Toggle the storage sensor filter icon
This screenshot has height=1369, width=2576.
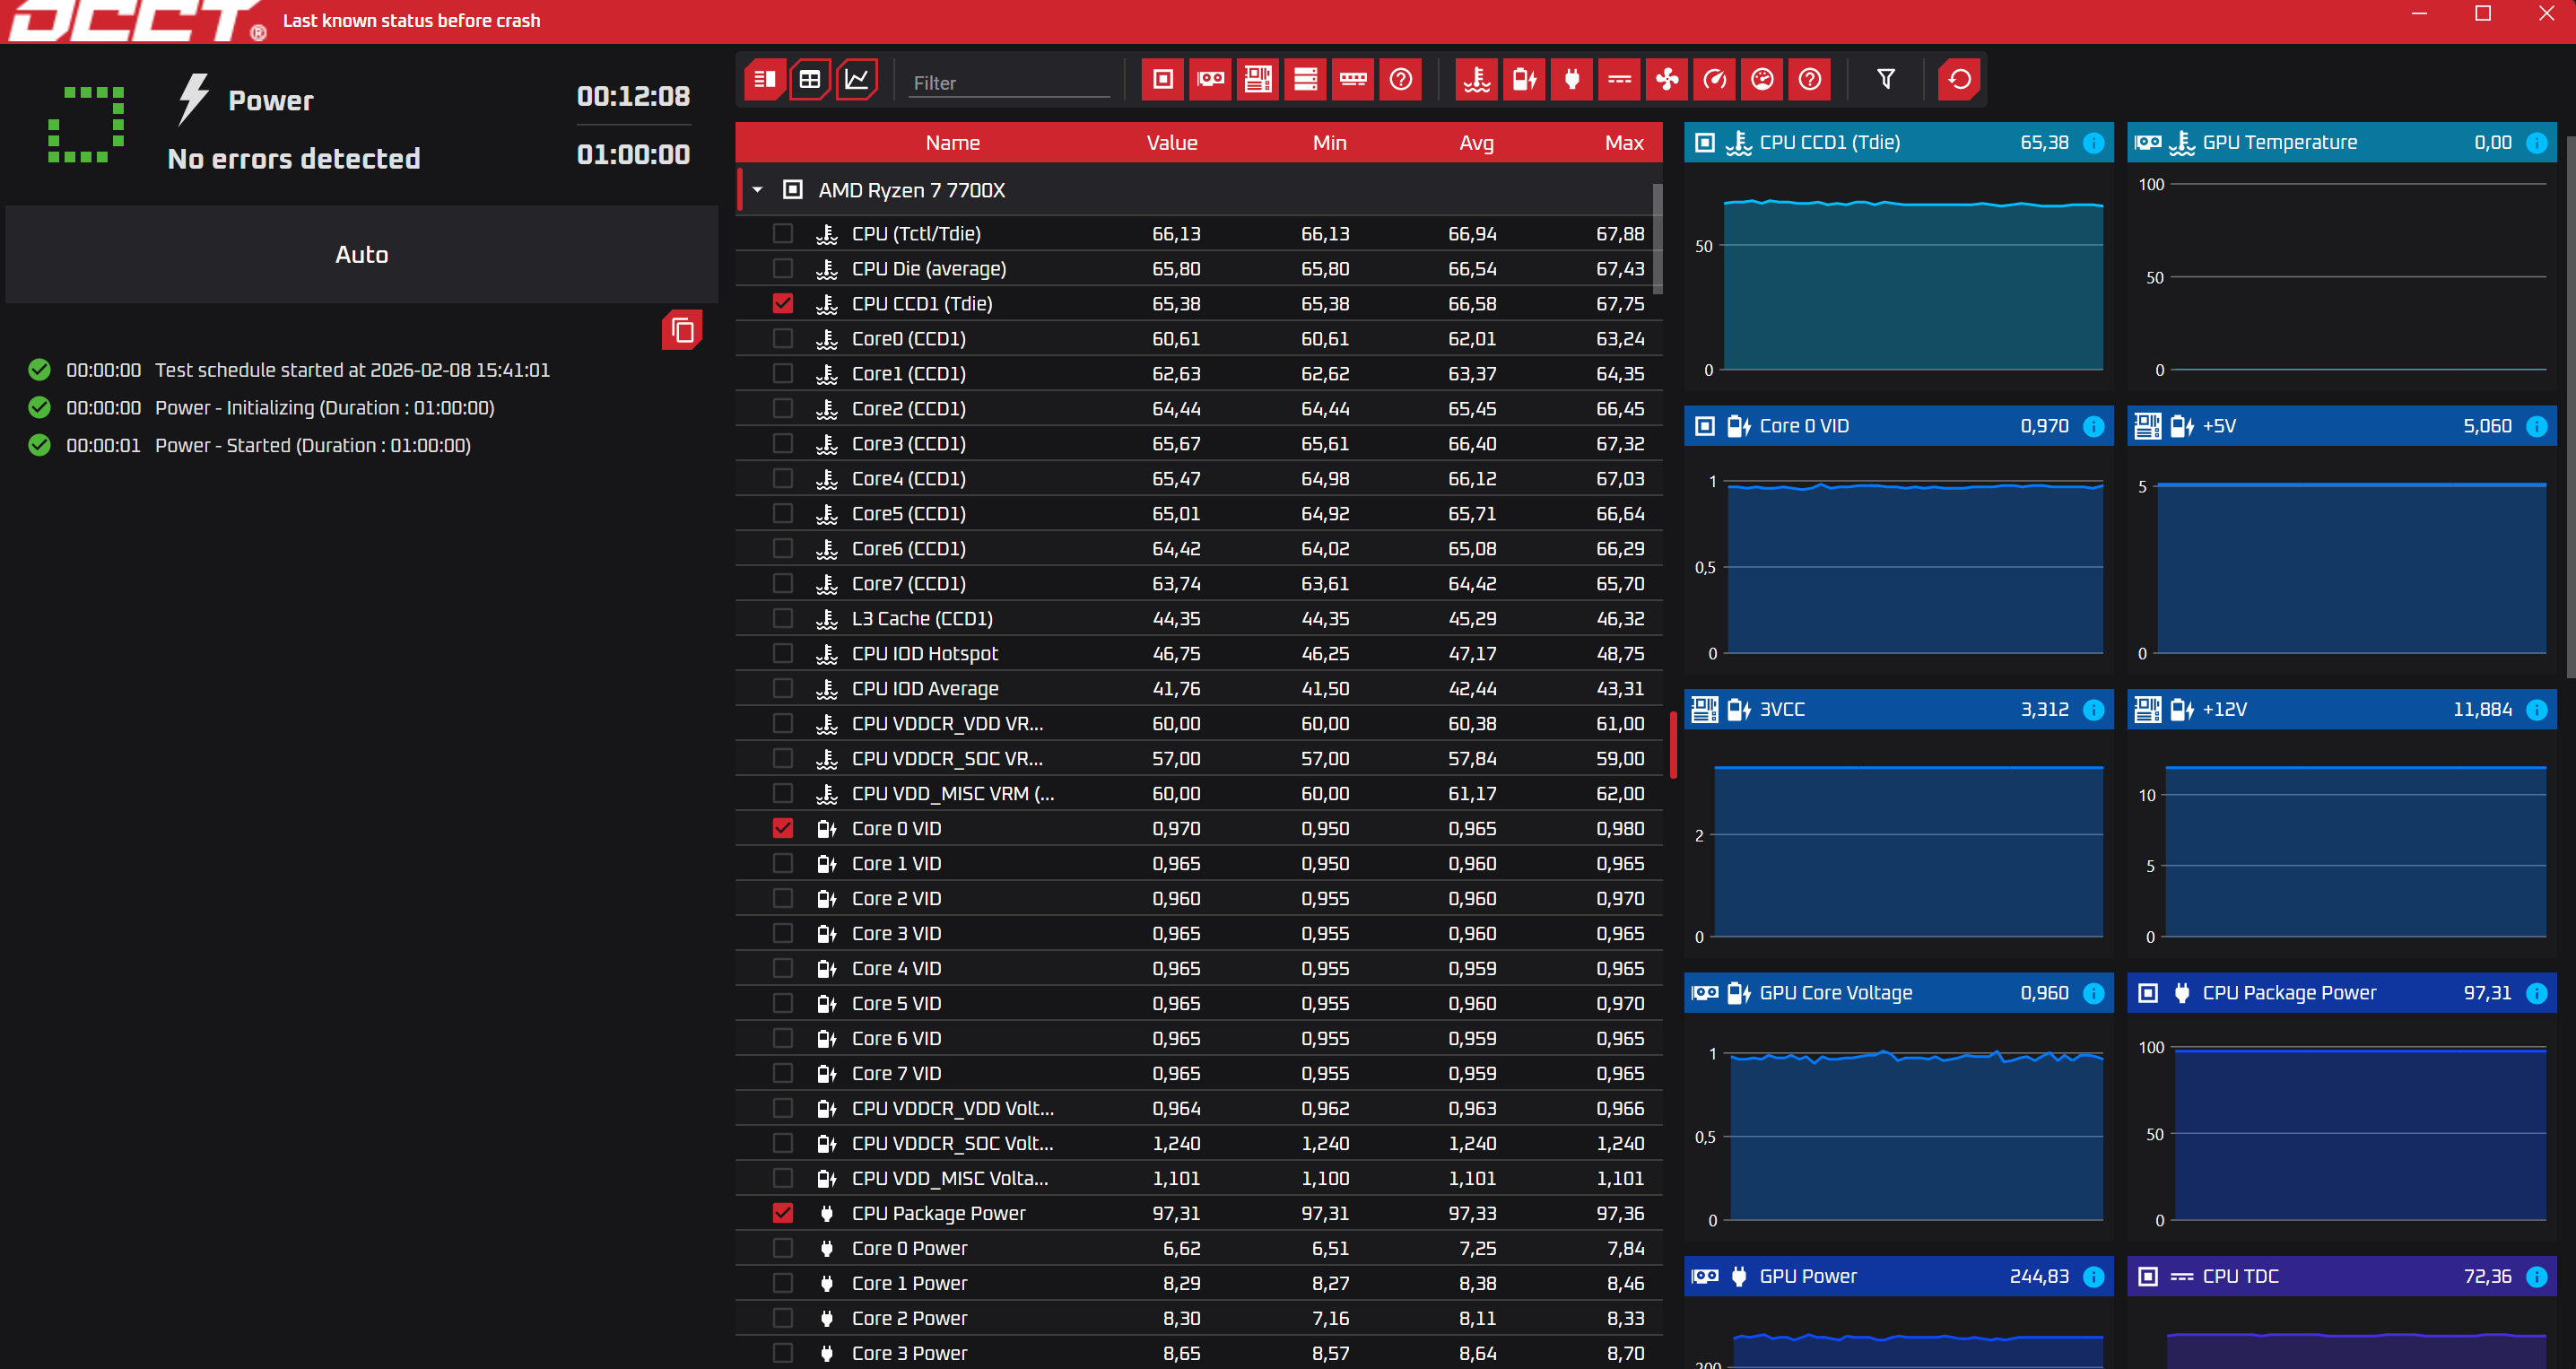click(1306, 79)
